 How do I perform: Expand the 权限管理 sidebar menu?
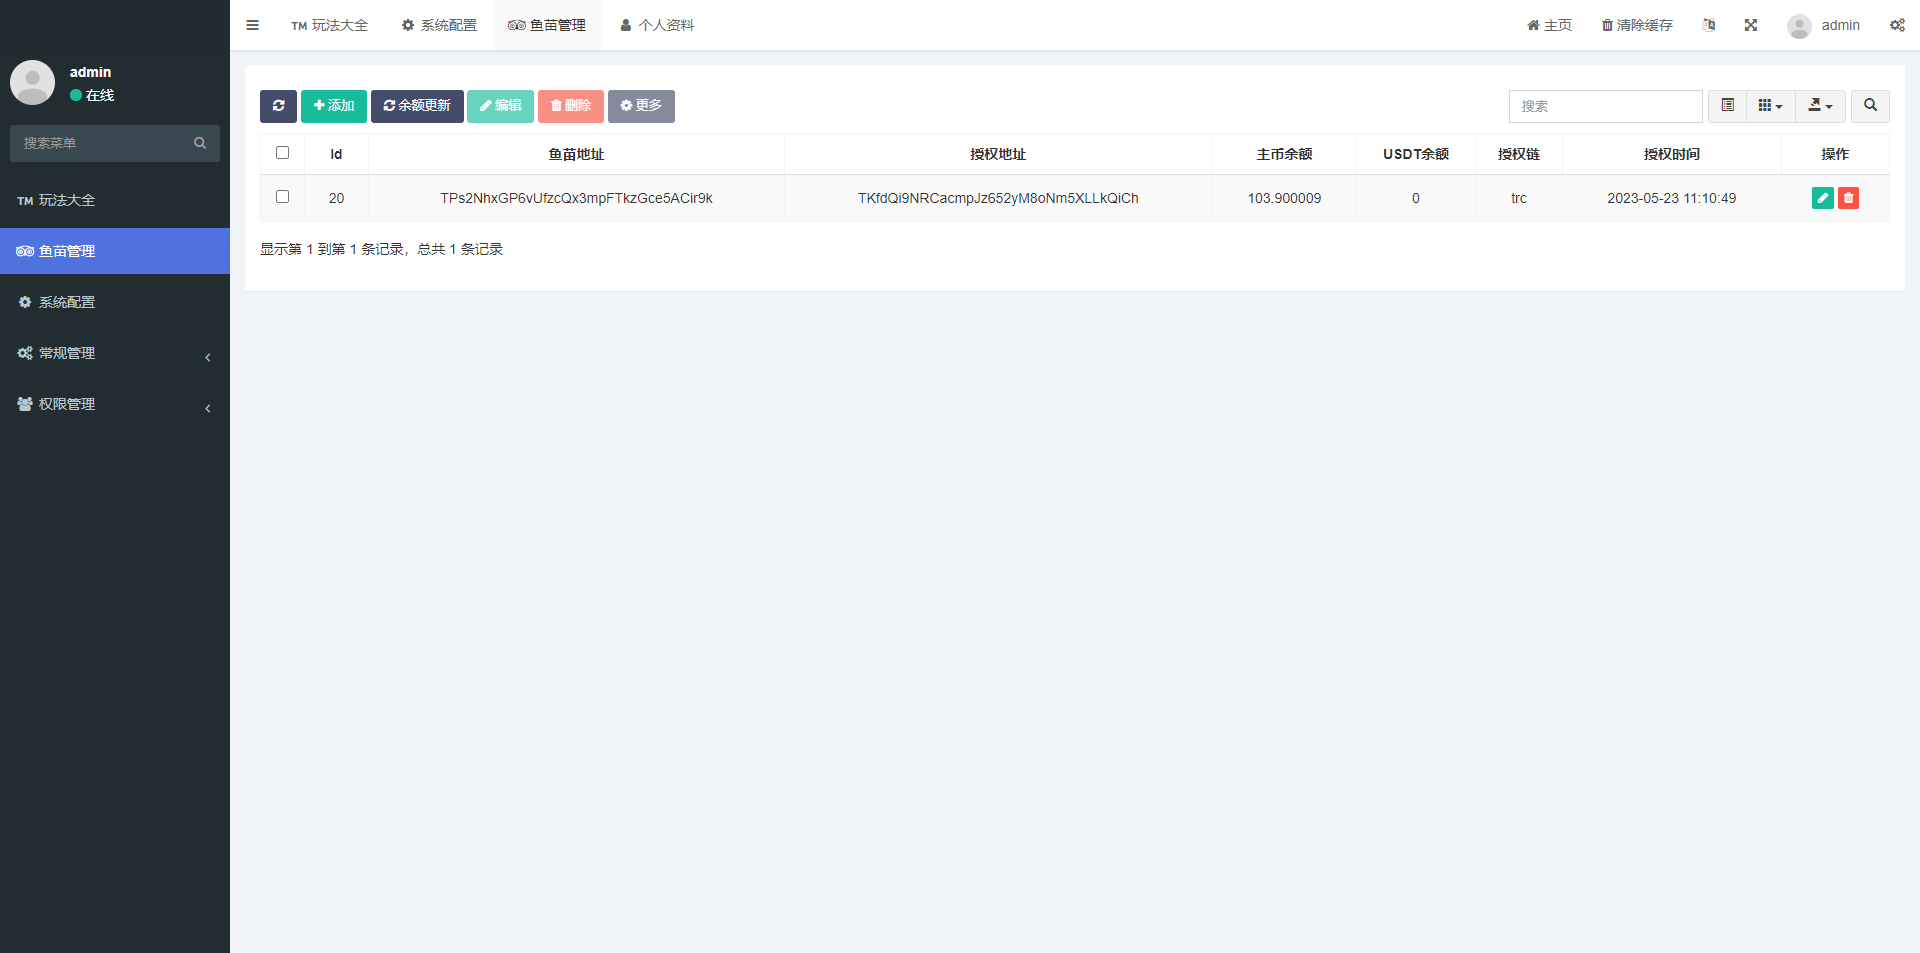click(x=114, y=404)
